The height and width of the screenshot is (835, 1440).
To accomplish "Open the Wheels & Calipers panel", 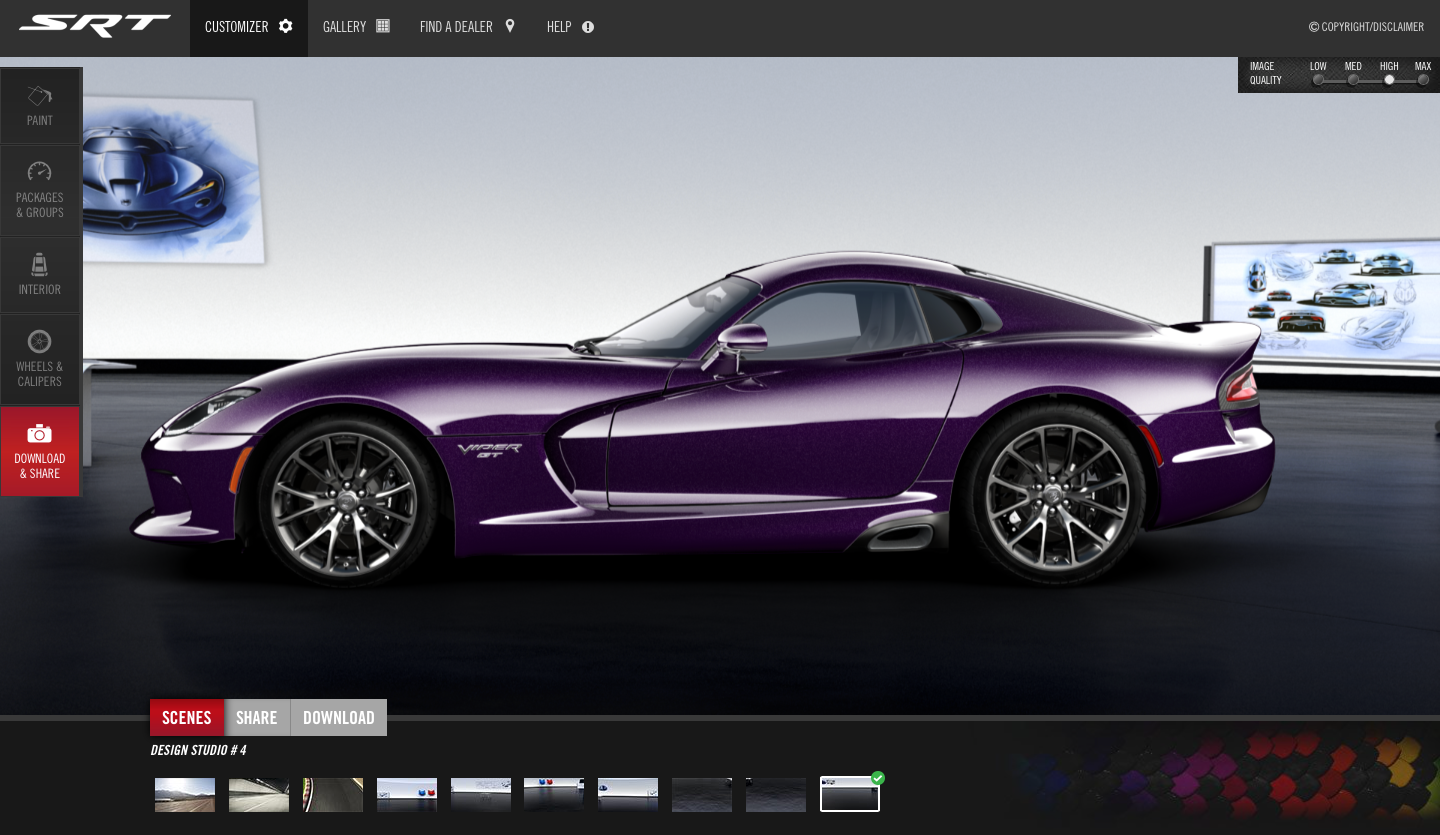I will click(40, 359).
